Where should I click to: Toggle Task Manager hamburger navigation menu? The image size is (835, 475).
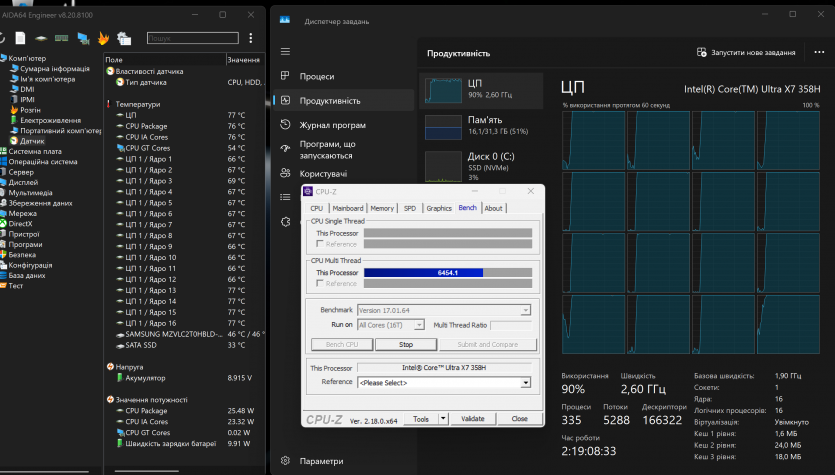(x=286, y=51)
